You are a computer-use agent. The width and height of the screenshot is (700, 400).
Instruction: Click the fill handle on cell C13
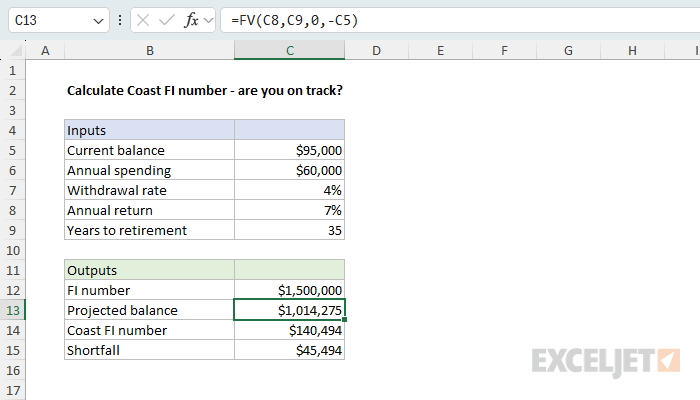(345, 320)
